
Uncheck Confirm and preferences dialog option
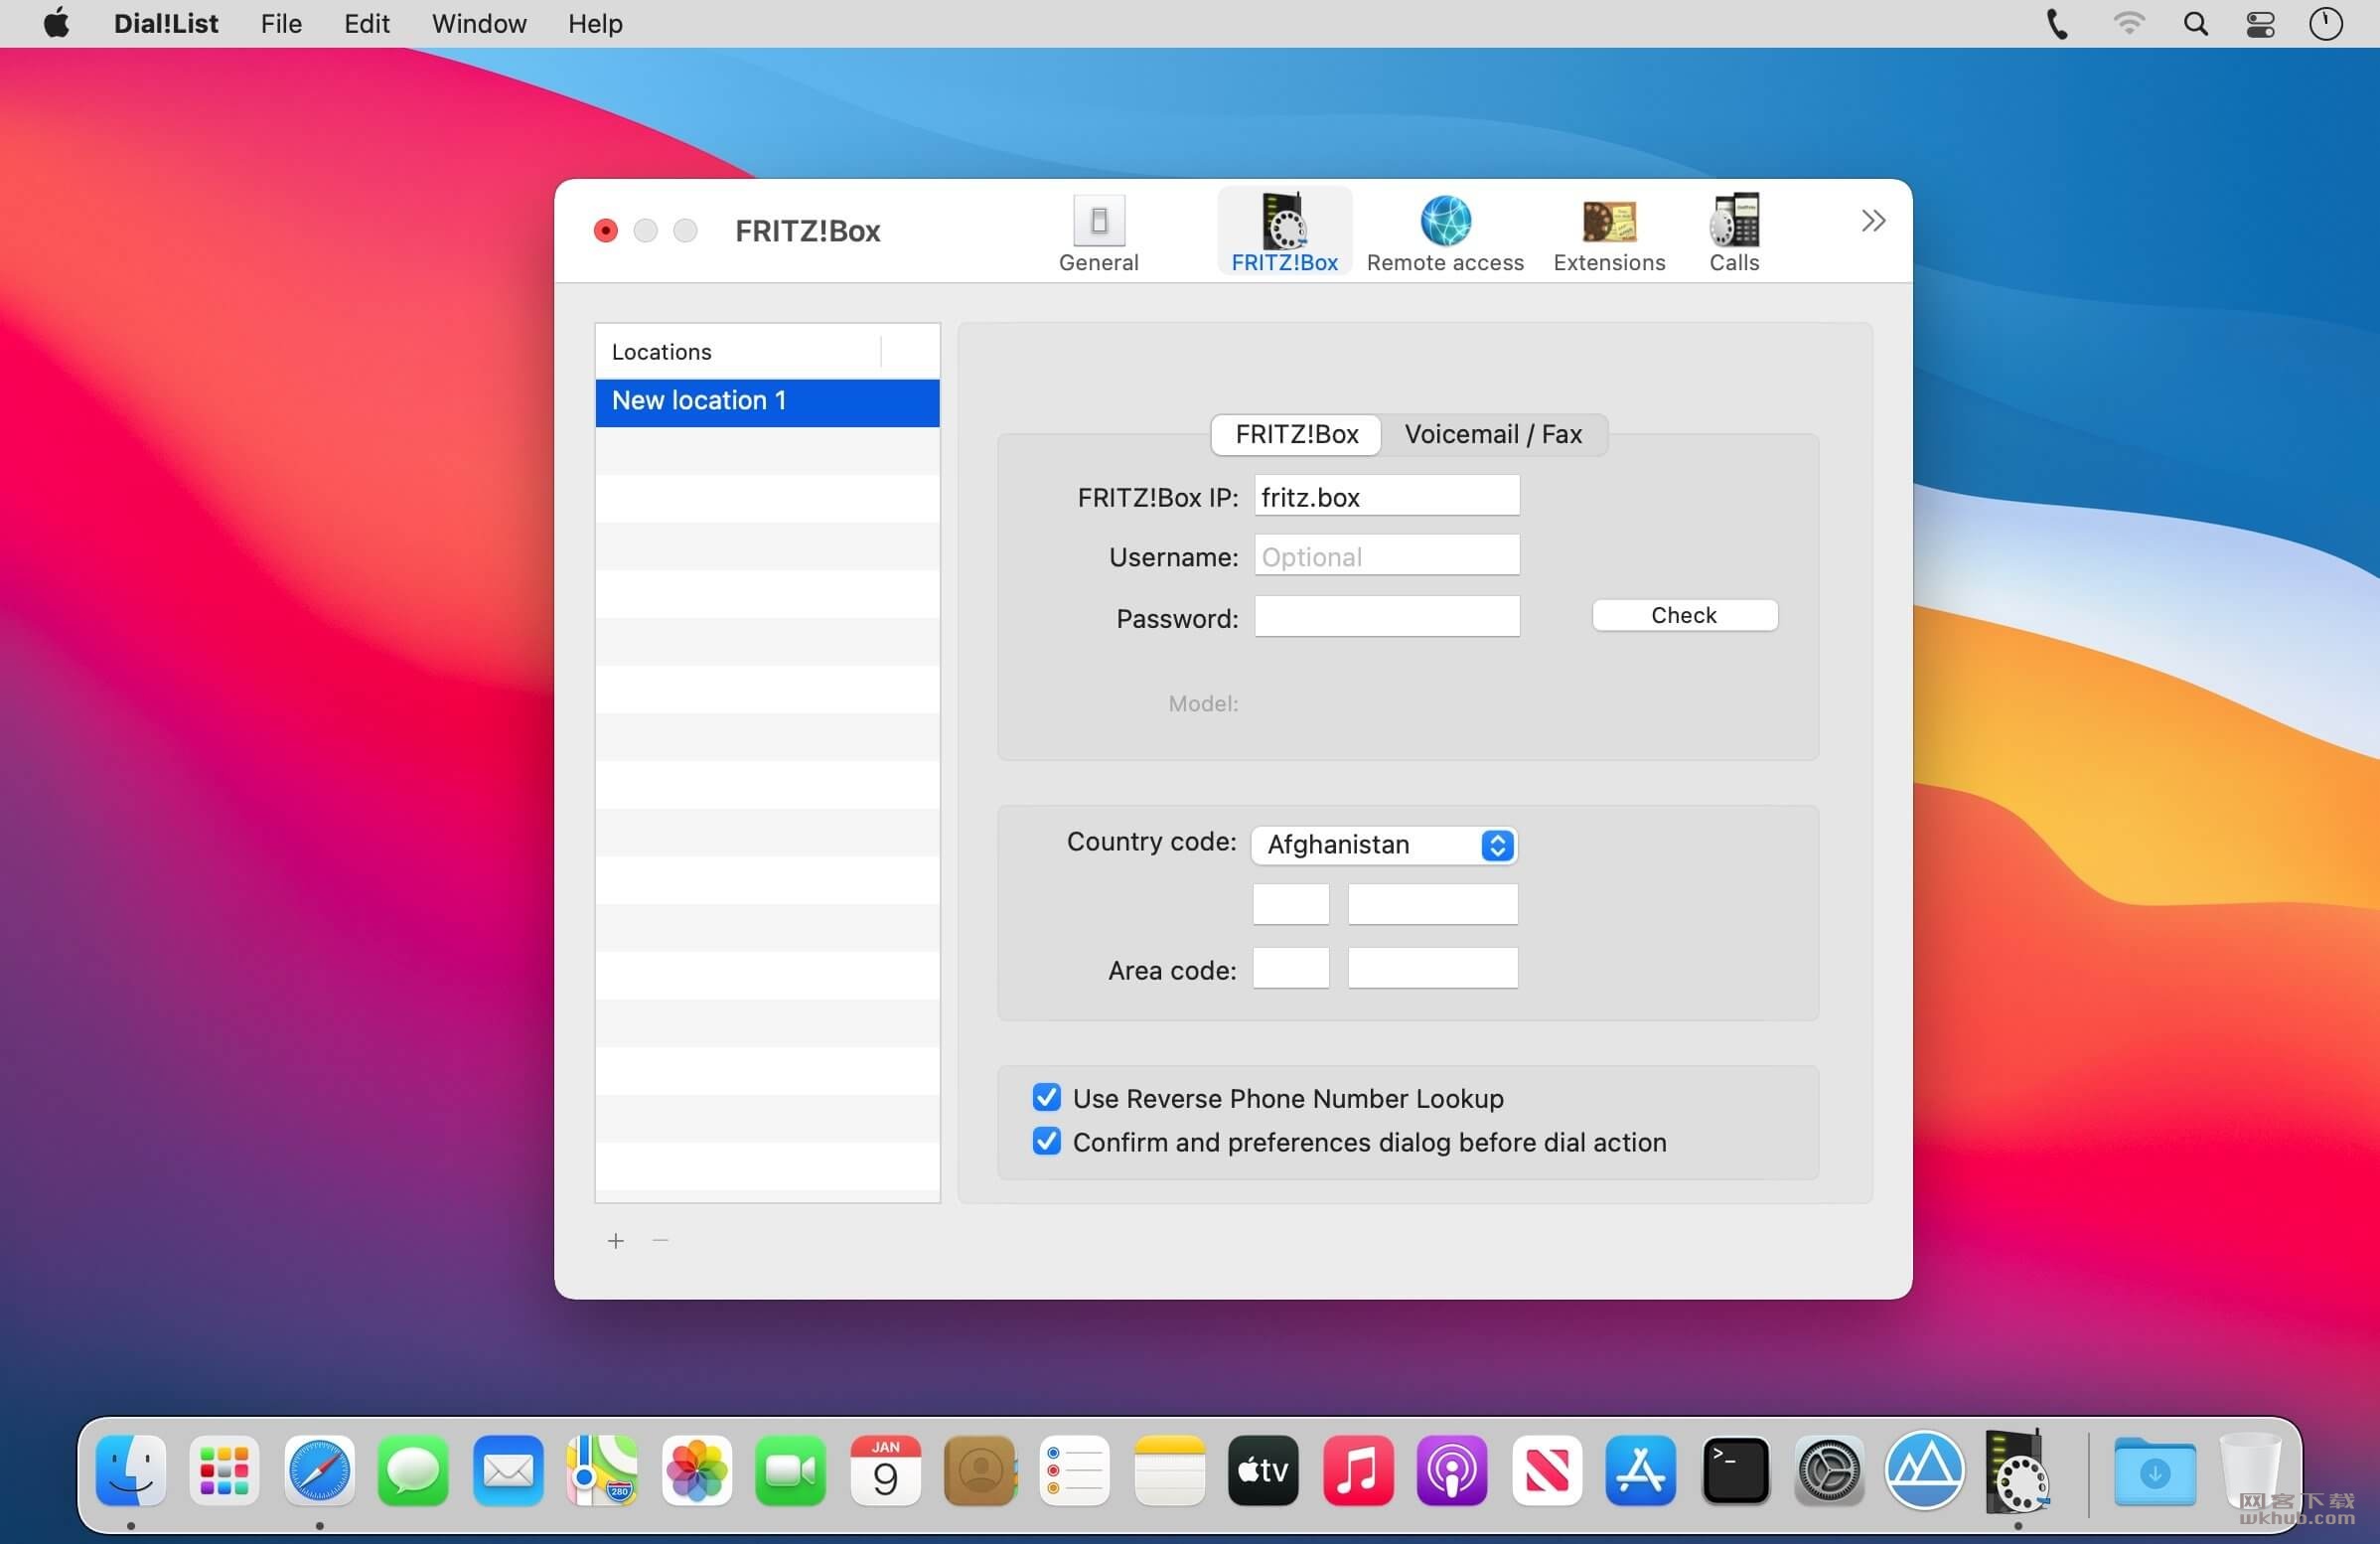(x=1046, y=1141)
